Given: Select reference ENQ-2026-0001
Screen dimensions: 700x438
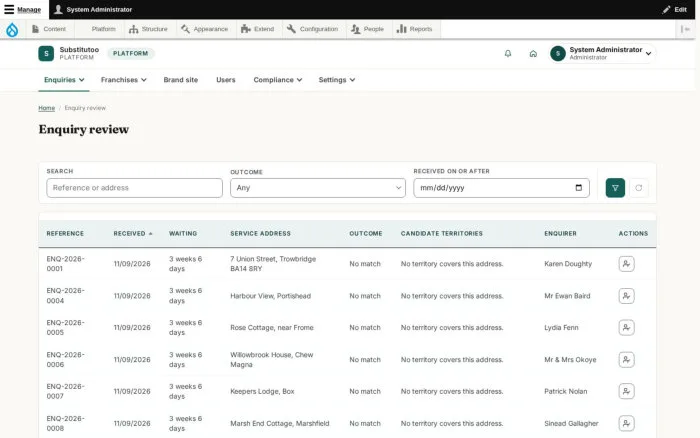Looking at the screenshot, I should [x=66, y=264].
